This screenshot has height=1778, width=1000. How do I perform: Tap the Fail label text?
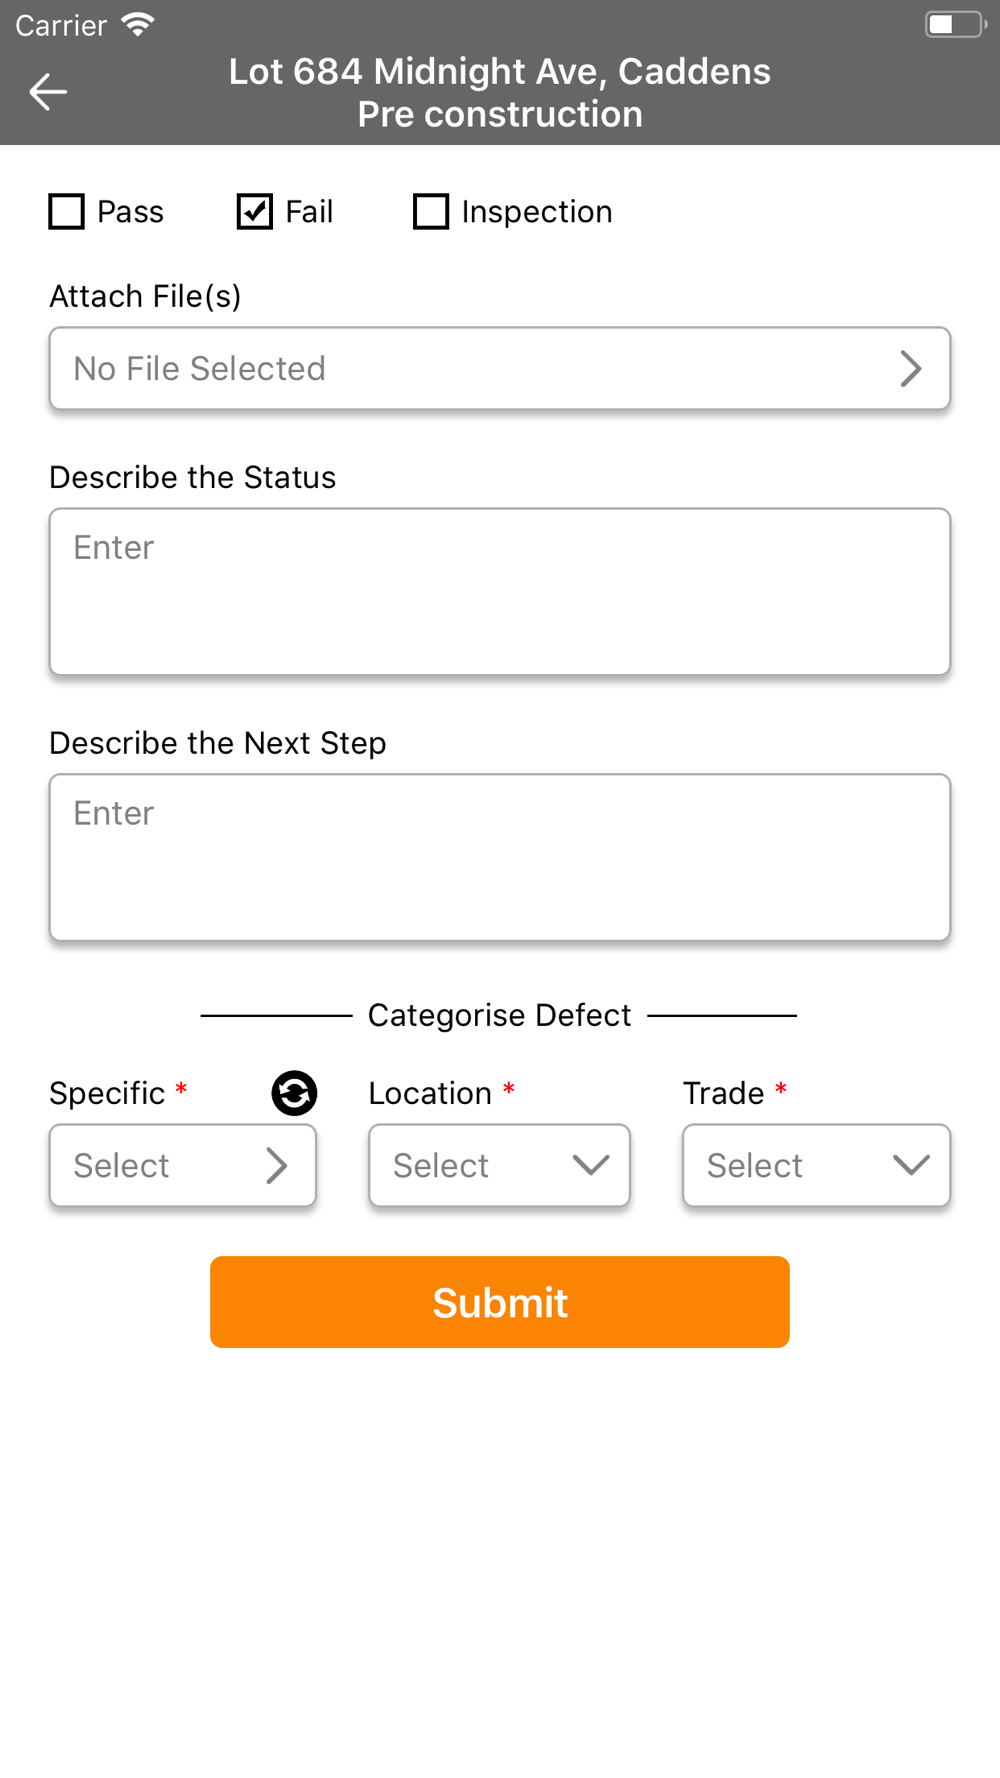coord(309,212)
